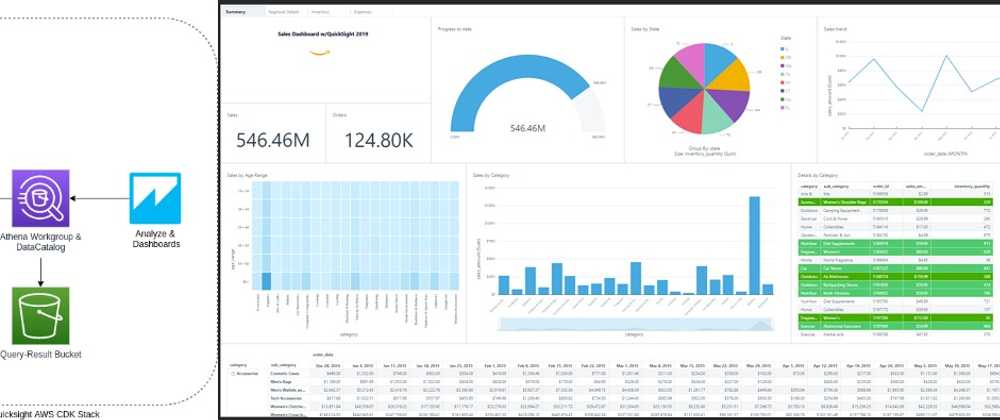Screen dimensions: 1000x420
Task: Click the Orders KPI value 124.80K
Action: click(379, 140)
